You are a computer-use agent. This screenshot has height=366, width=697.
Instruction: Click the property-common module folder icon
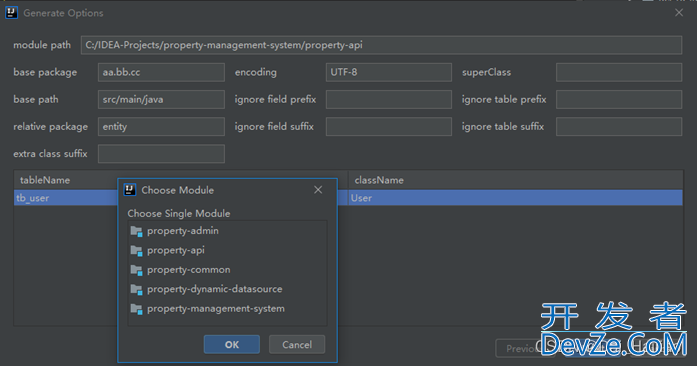(x=136, y=270)
